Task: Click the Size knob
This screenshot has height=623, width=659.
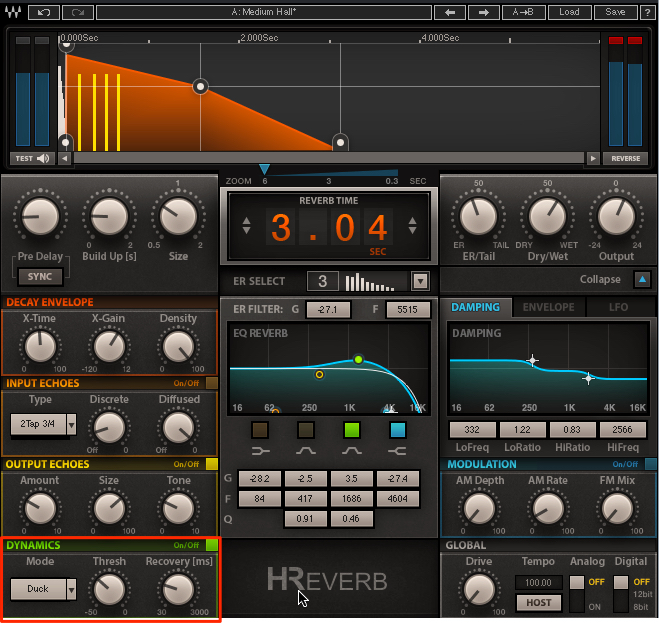Action: 178,216
